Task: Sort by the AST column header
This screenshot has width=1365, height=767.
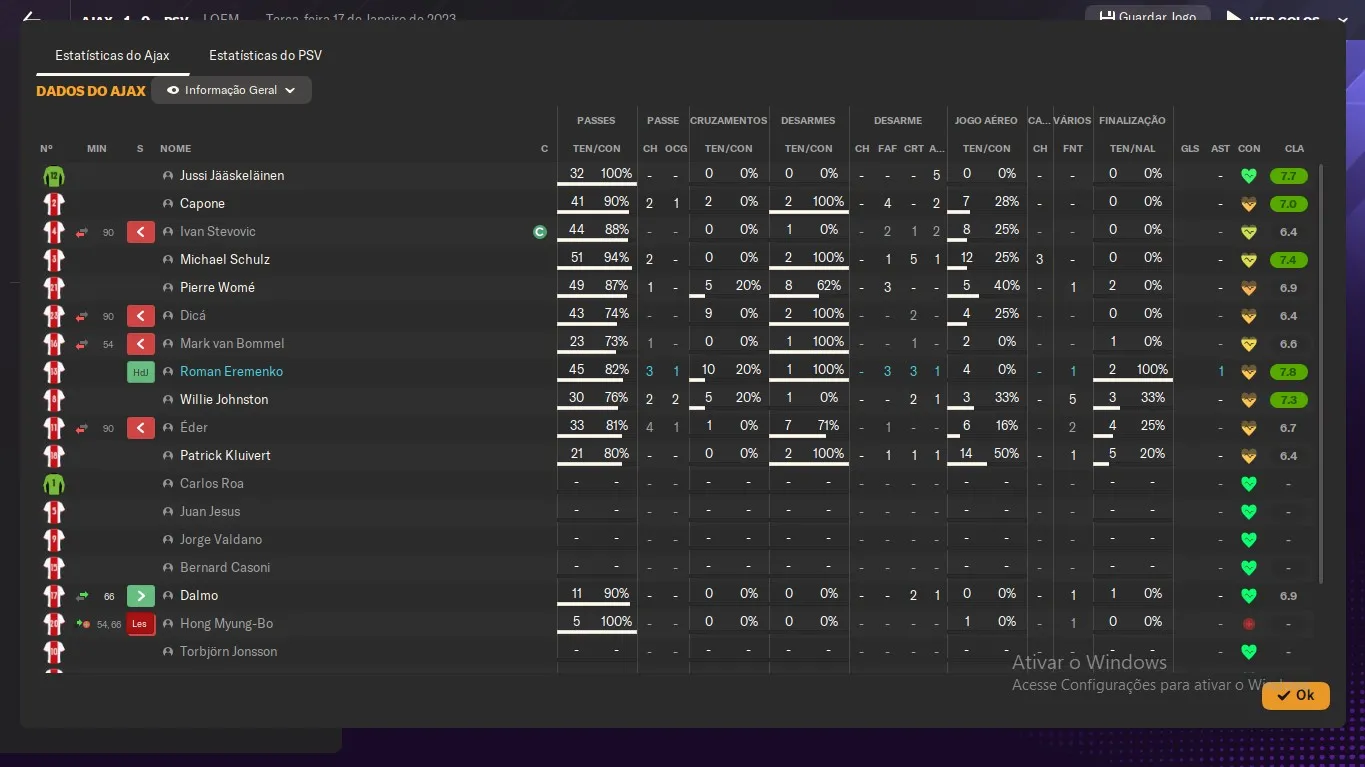Action: (x=1220, y=149)
